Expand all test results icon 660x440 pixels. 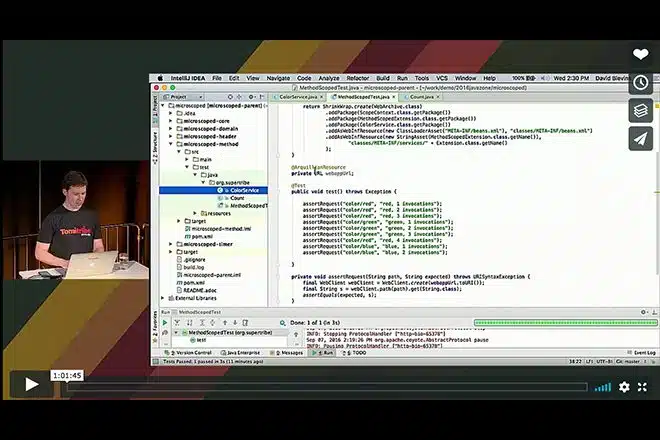pos(202,323)
